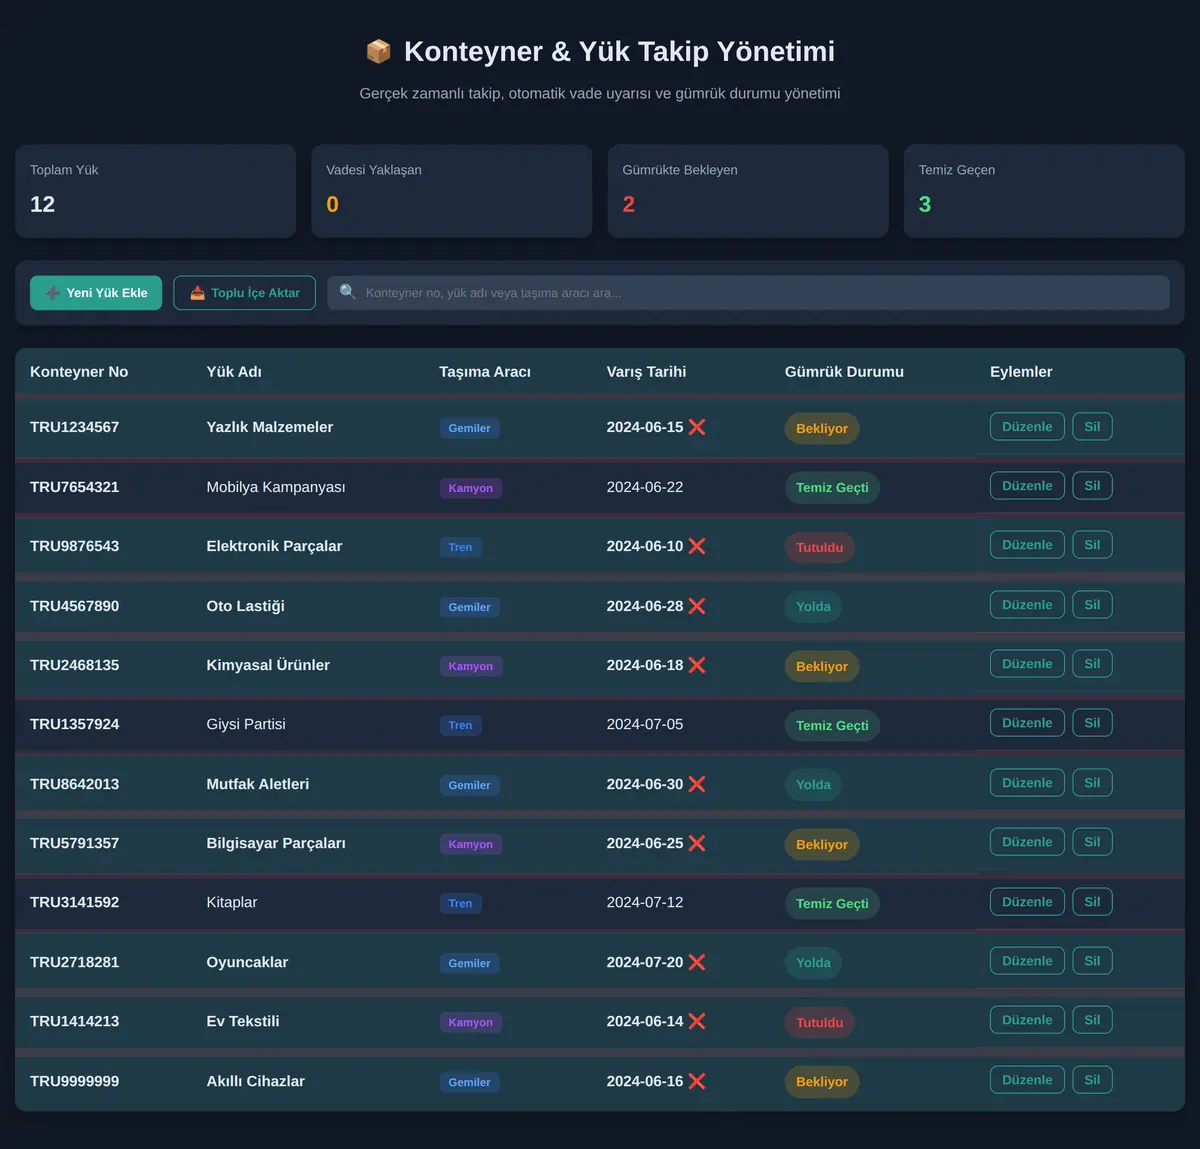Click the Yolda badge for Oyuncaklar
Screen dimensions: 1200x1149
pos(814,963)
